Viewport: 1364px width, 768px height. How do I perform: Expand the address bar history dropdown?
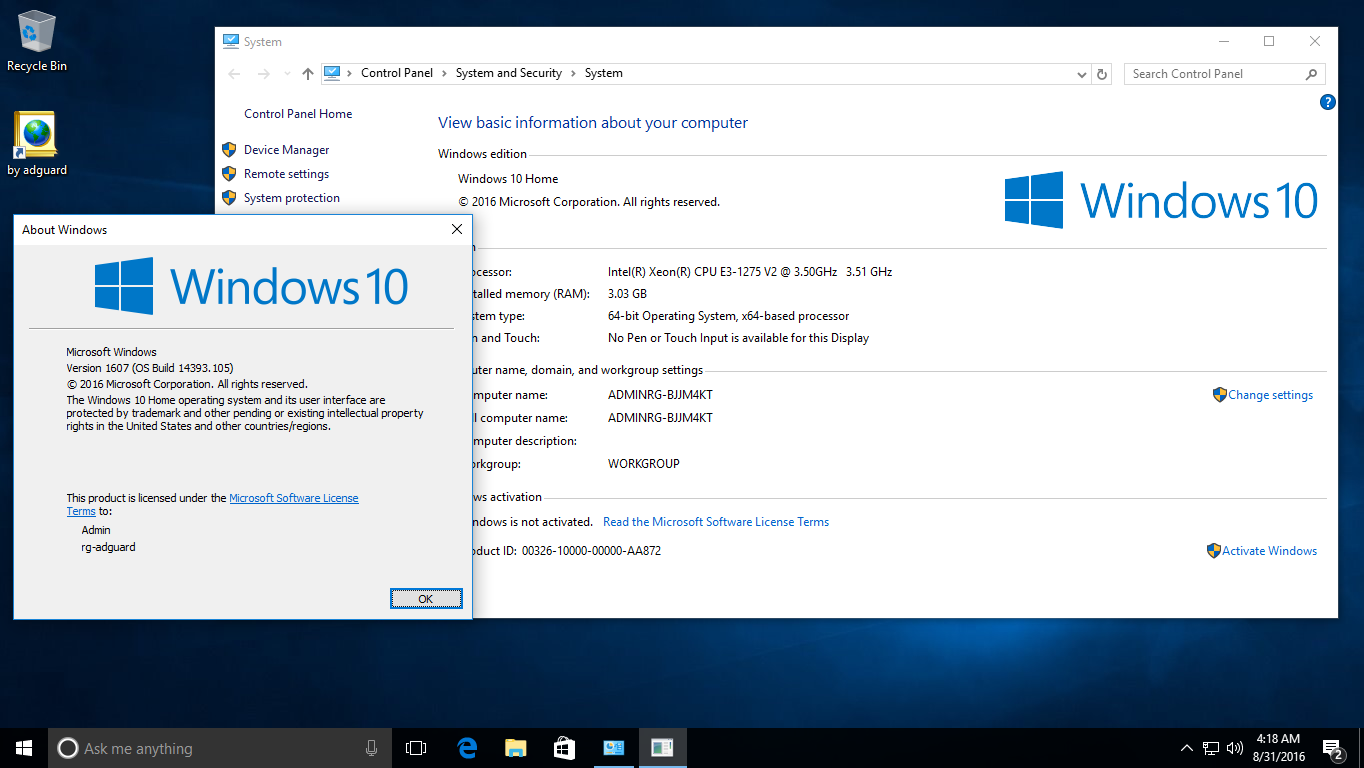tap(1082, 74)
